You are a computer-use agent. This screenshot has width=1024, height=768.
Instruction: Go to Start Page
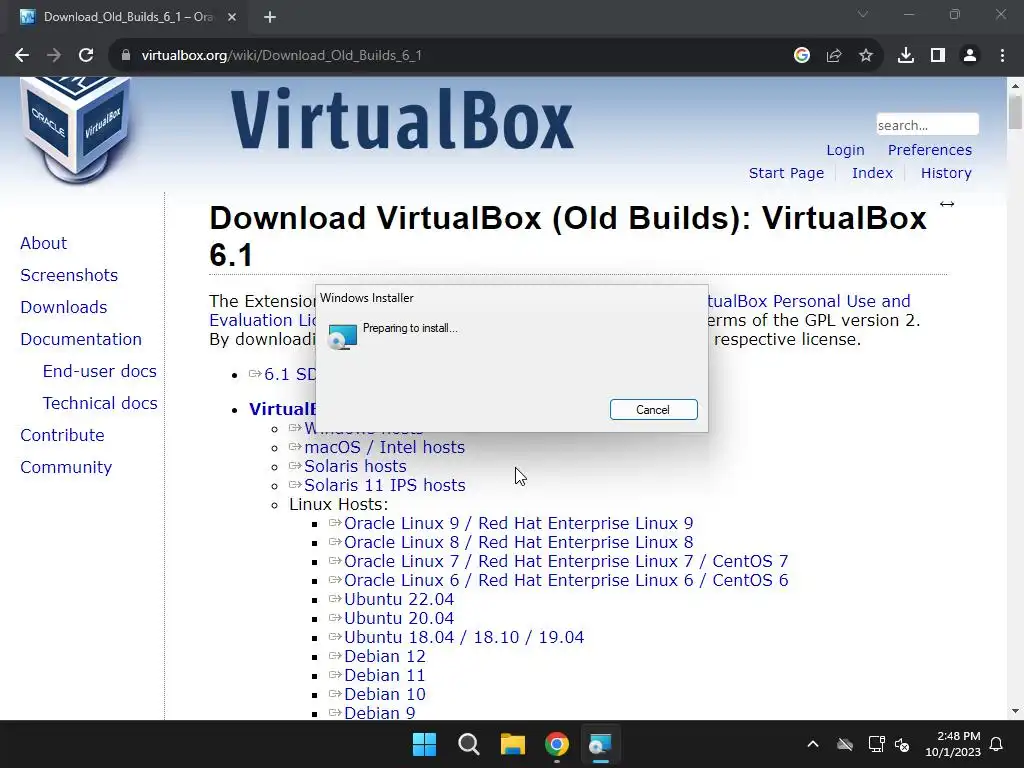(786, 173)
